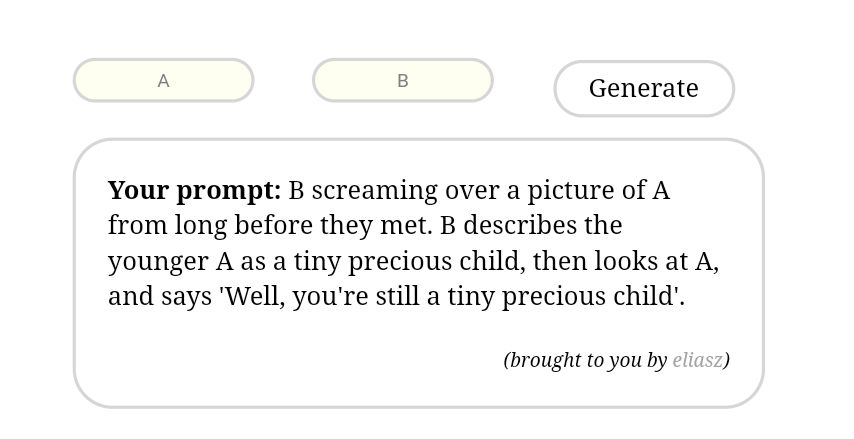Focus the input field labeled A
The width and height of the screenshot is (854, 439).
[x=163, y=81]
